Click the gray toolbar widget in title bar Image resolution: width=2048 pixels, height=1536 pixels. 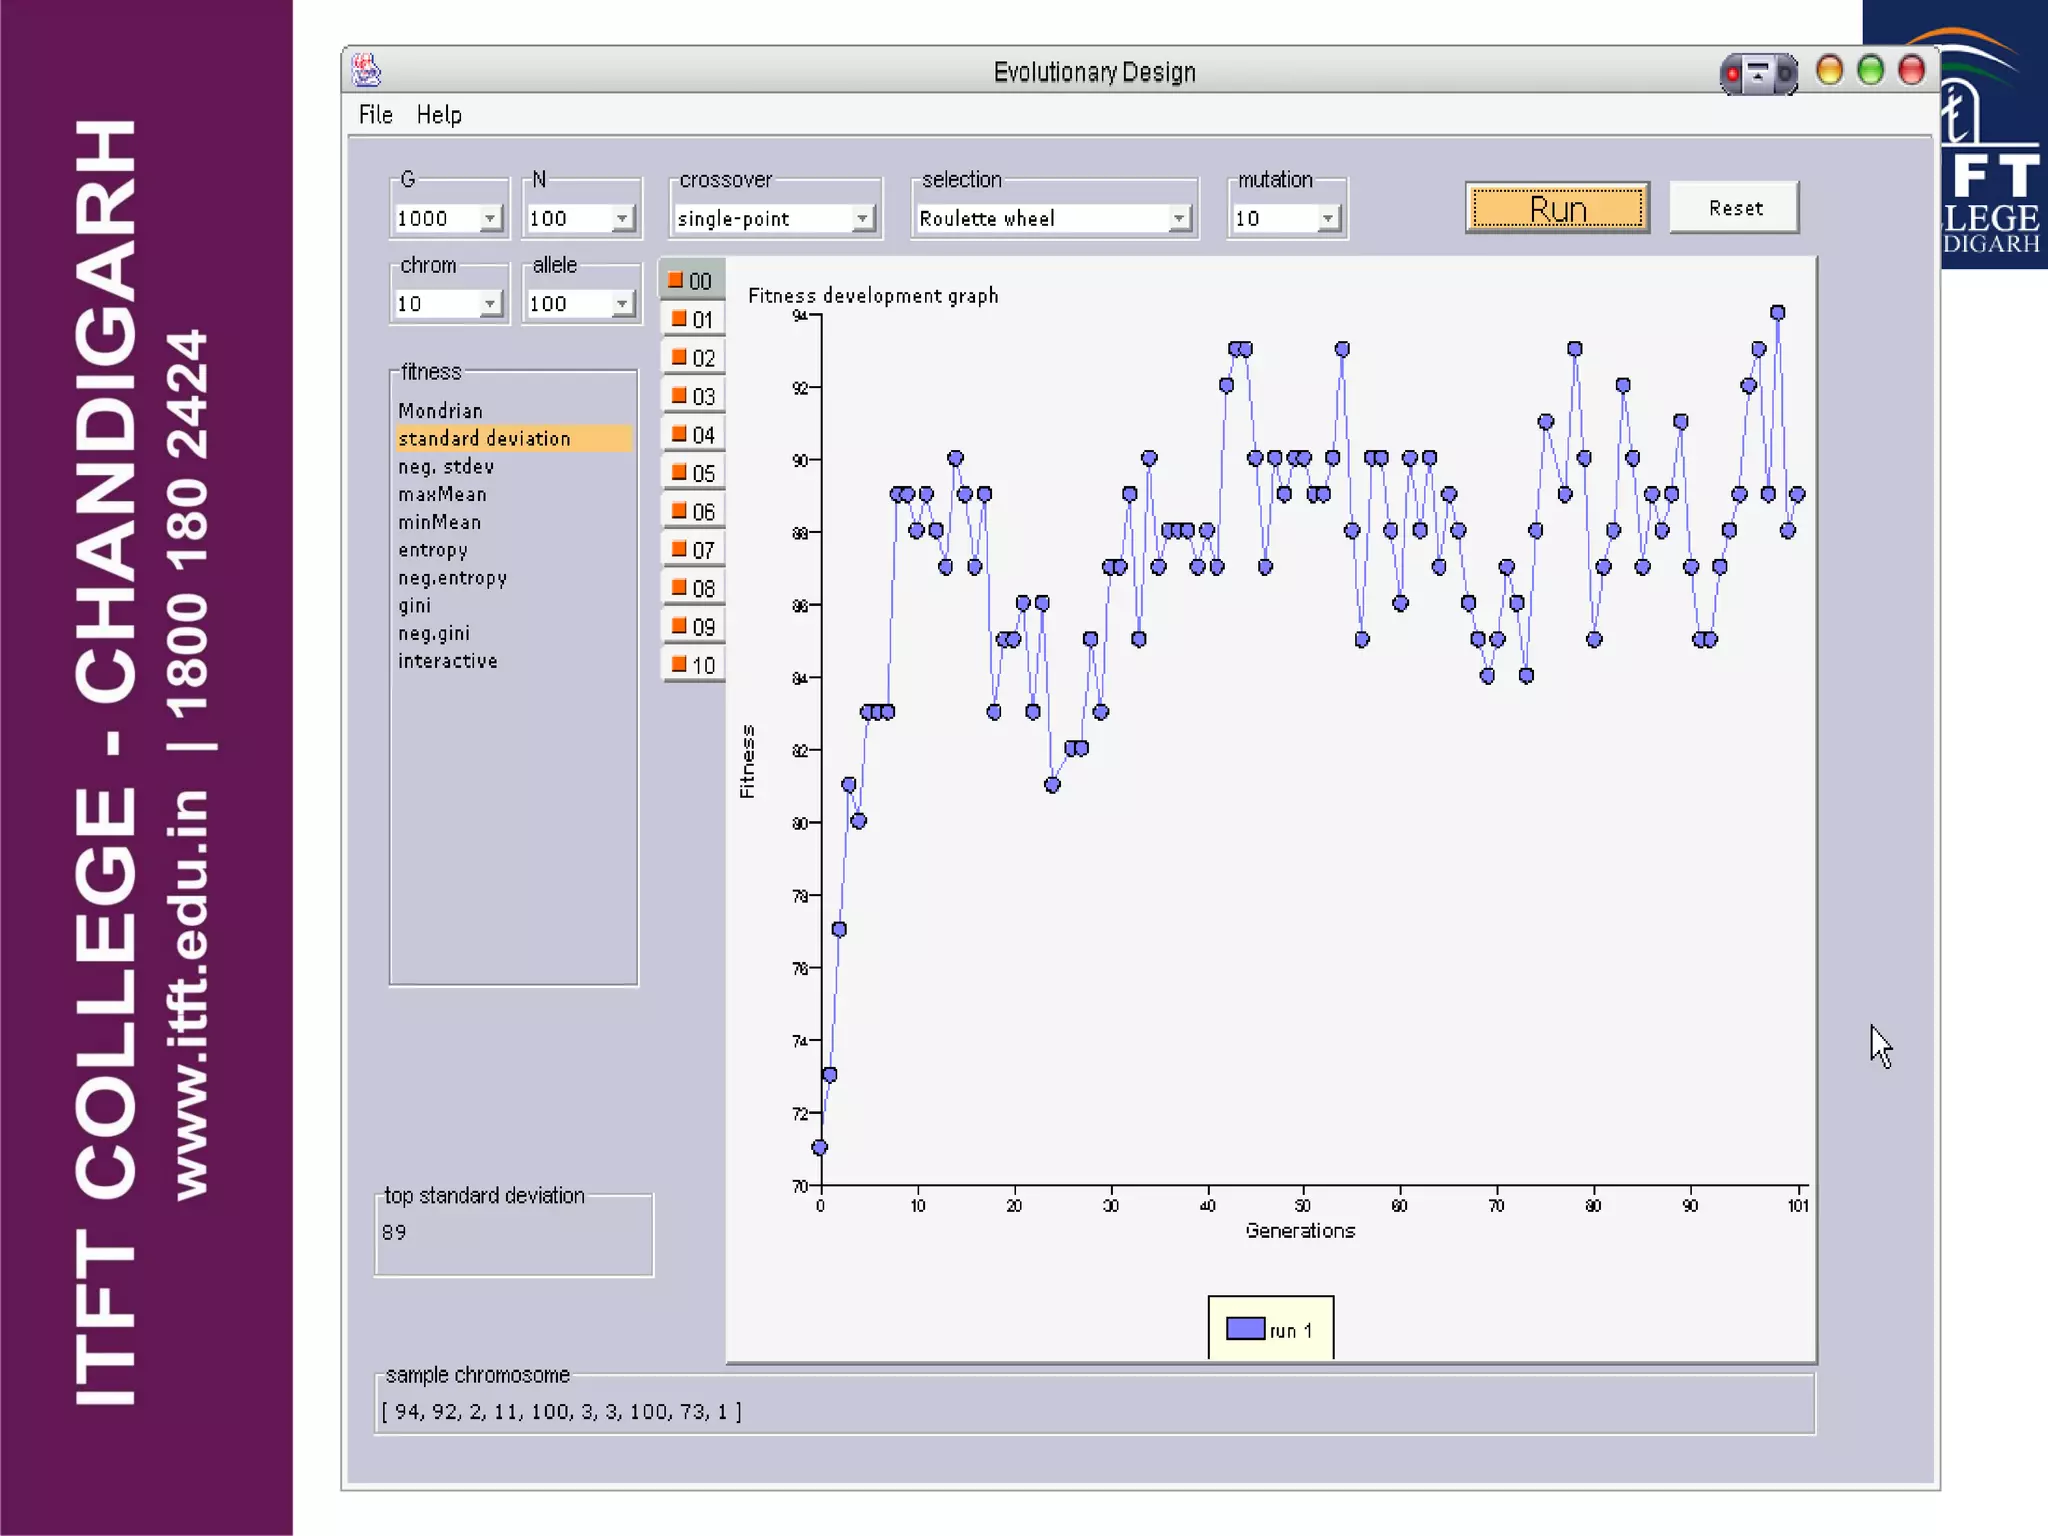point(1758,73)
